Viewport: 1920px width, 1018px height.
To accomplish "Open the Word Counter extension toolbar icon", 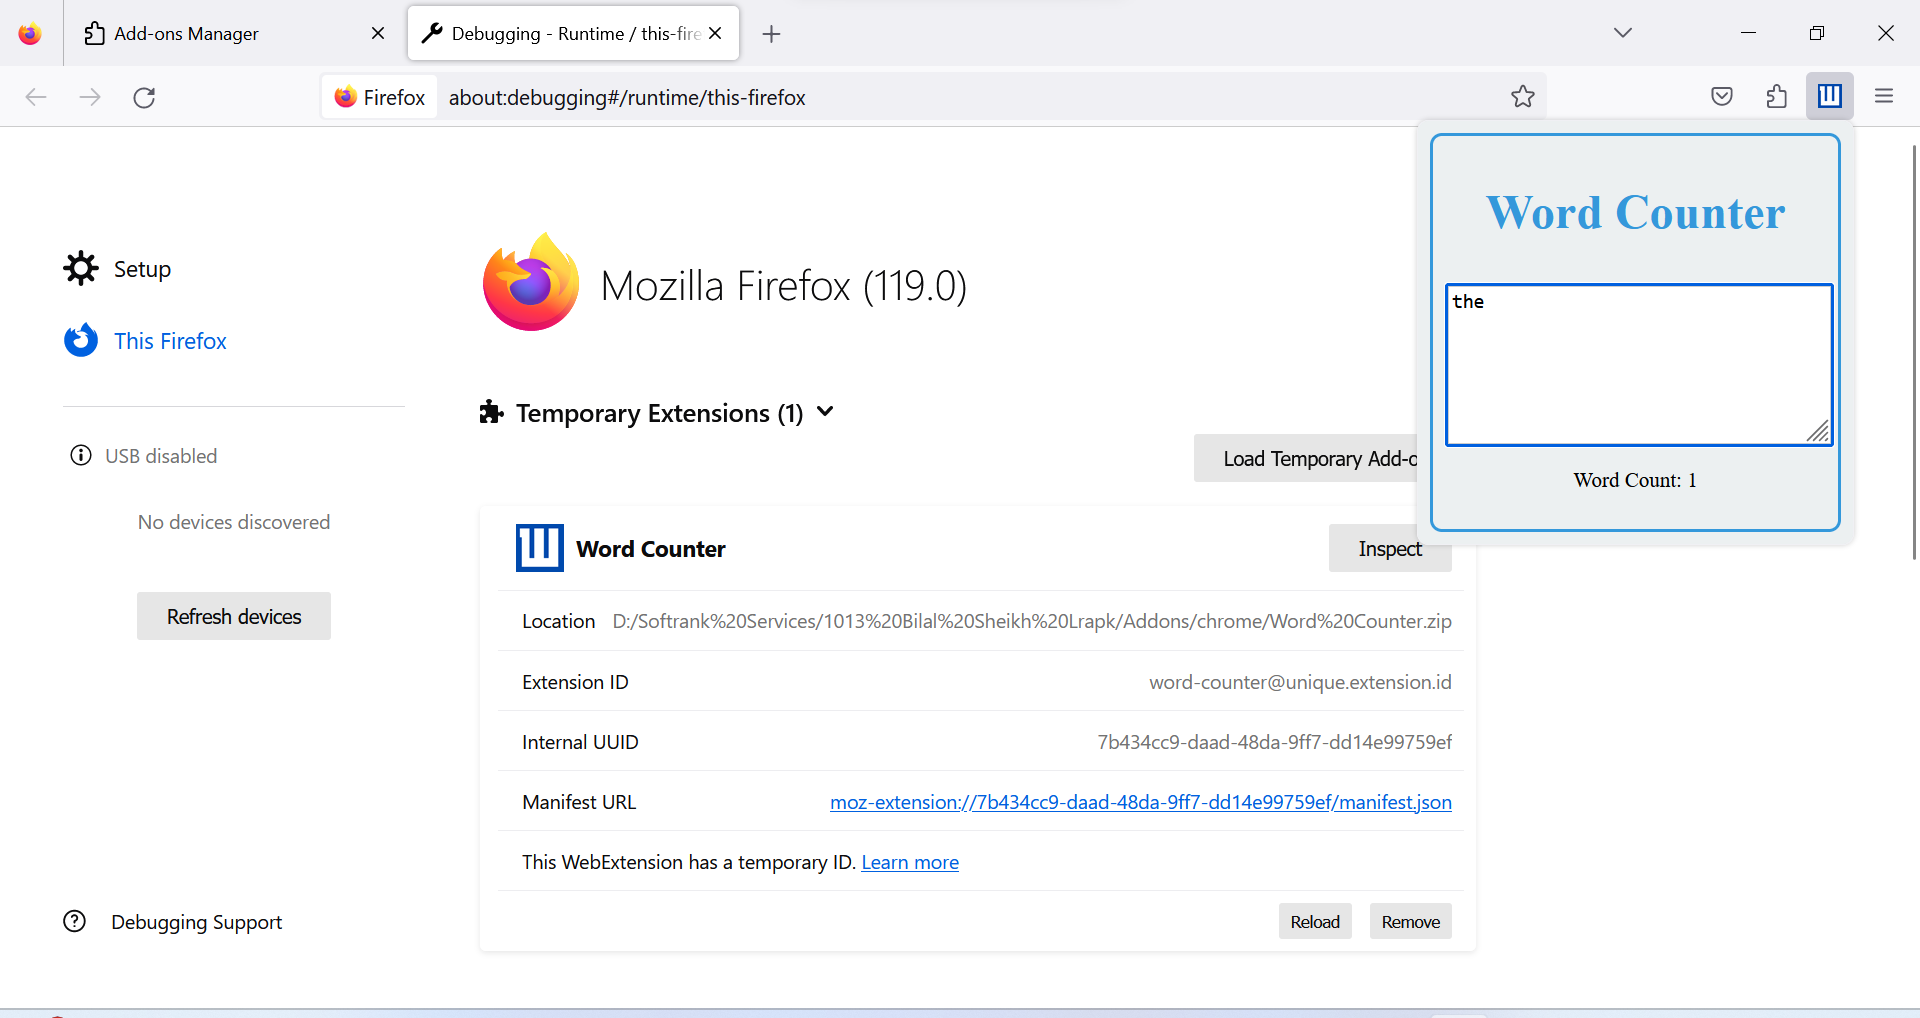I will pos(1829,96).
